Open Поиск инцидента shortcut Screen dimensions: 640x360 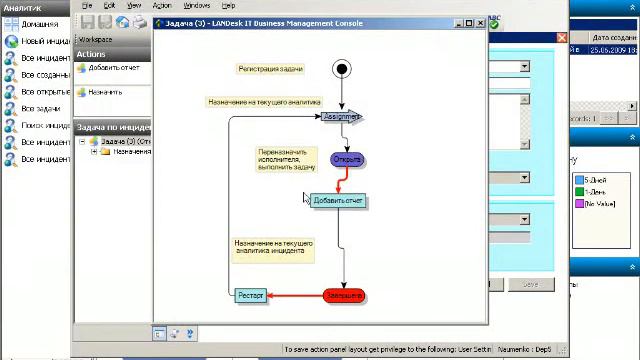point(38,125)
